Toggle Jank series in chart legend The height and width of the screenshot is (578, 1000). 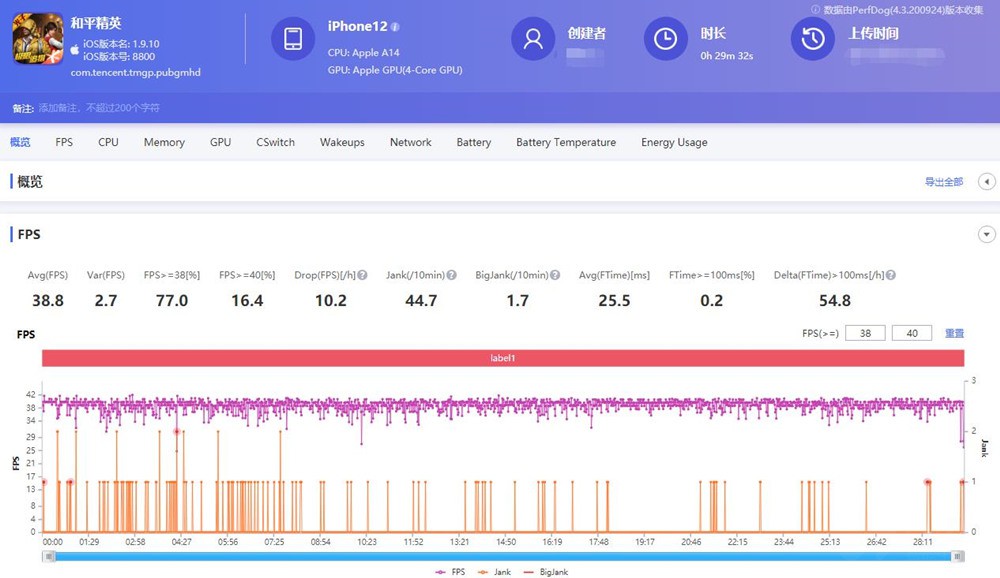pyautogui.click(x=494, y=572)
